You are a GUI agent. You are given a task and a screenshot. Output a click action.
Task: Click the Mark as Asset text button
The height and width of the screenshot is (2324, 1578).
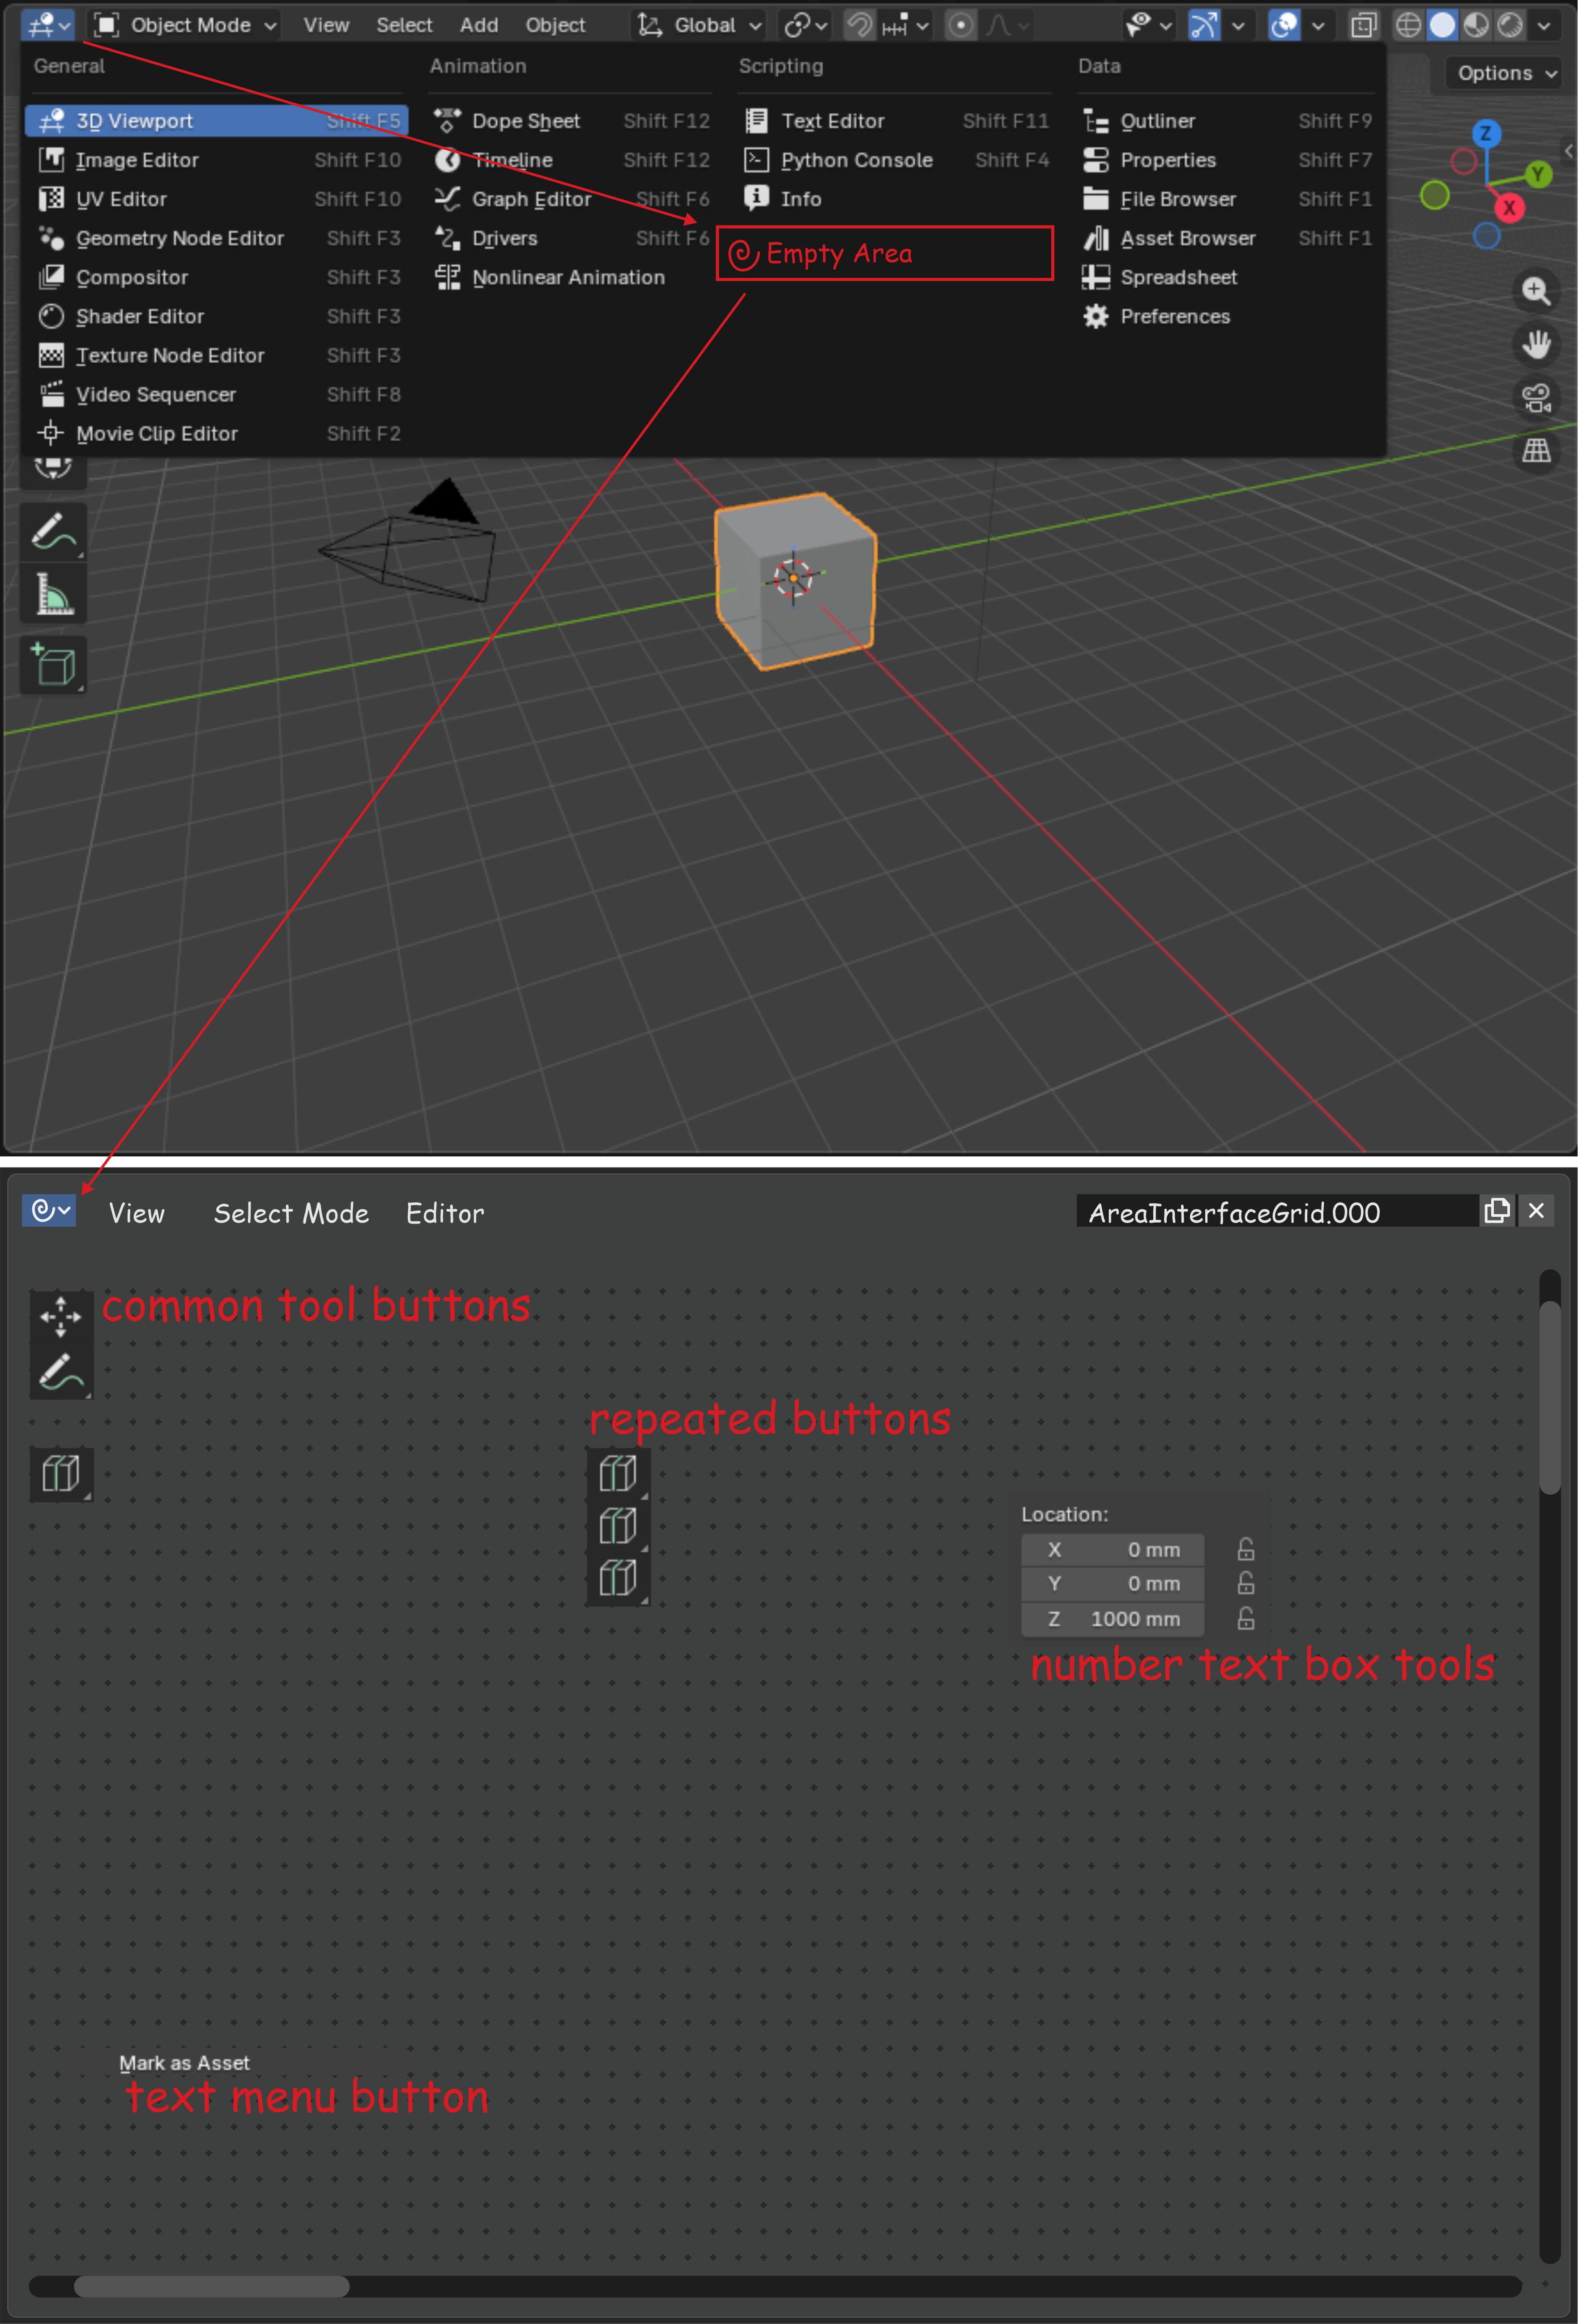click(184, 2063)
